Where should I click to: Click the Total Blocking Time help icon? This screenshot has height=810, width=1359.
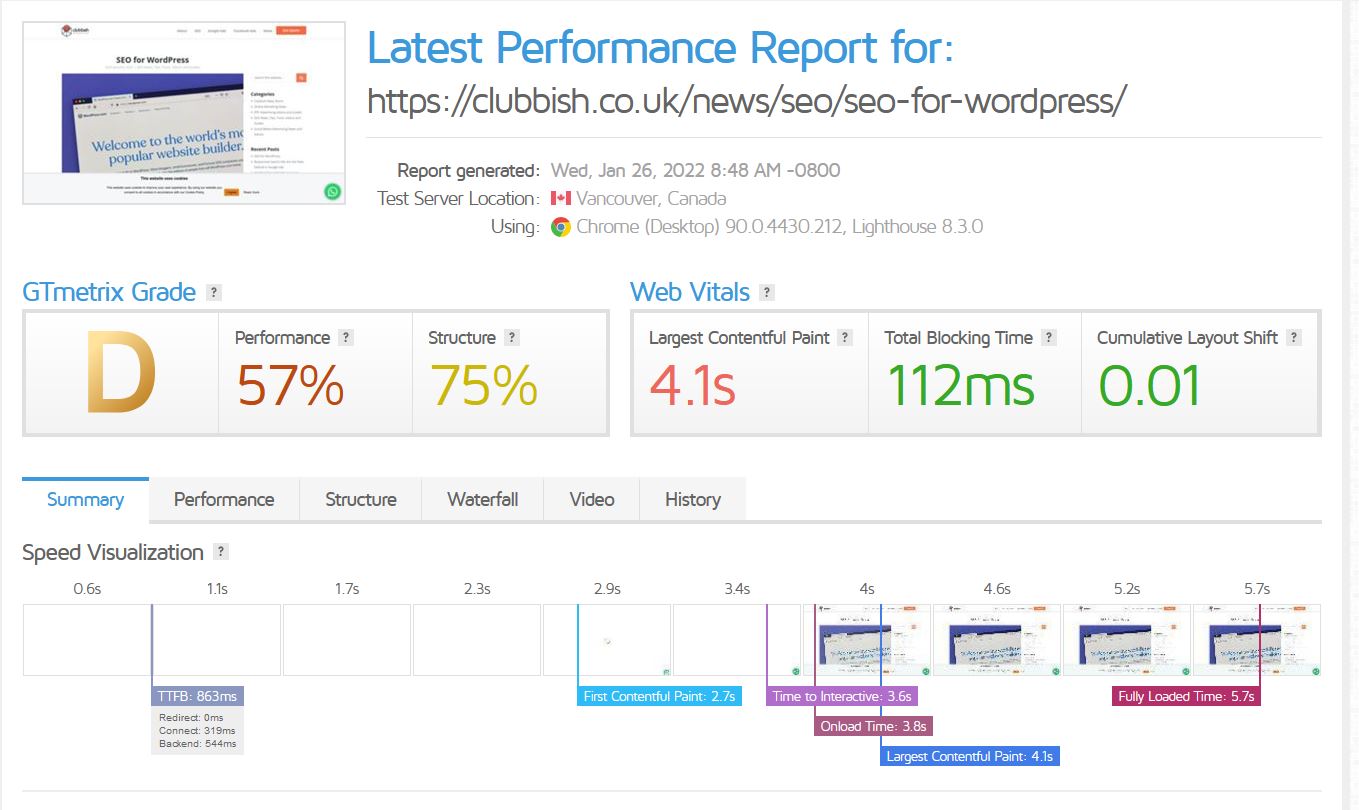1049,338
